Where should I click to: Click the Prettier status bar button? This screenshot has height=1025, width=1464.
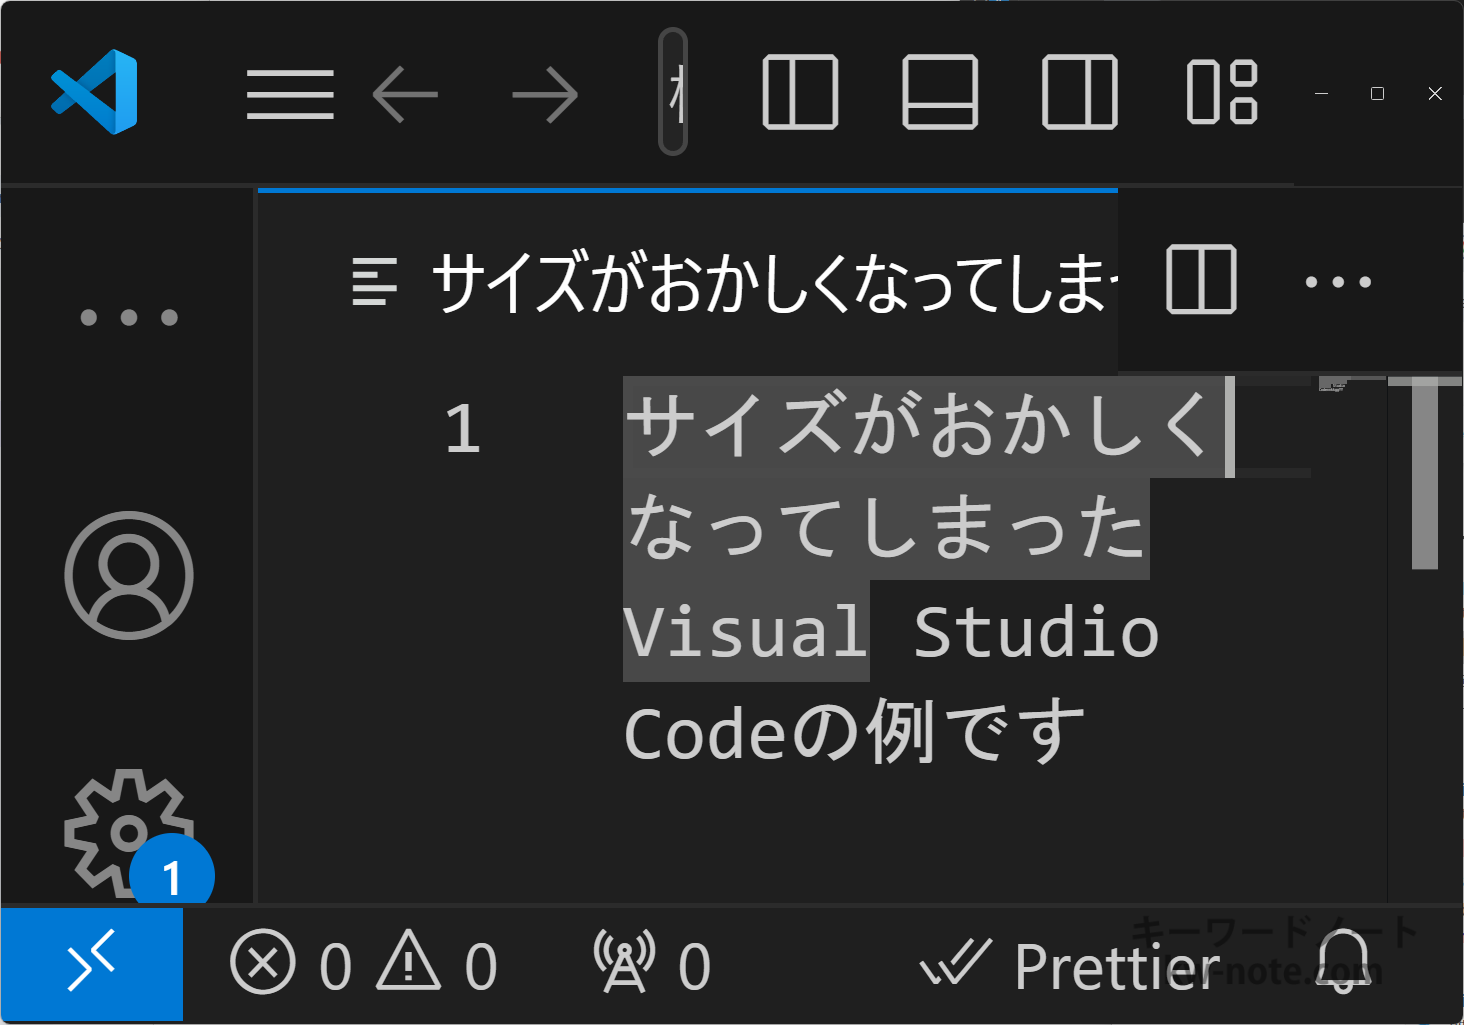pyautogui.click(x=1070, y=966)
